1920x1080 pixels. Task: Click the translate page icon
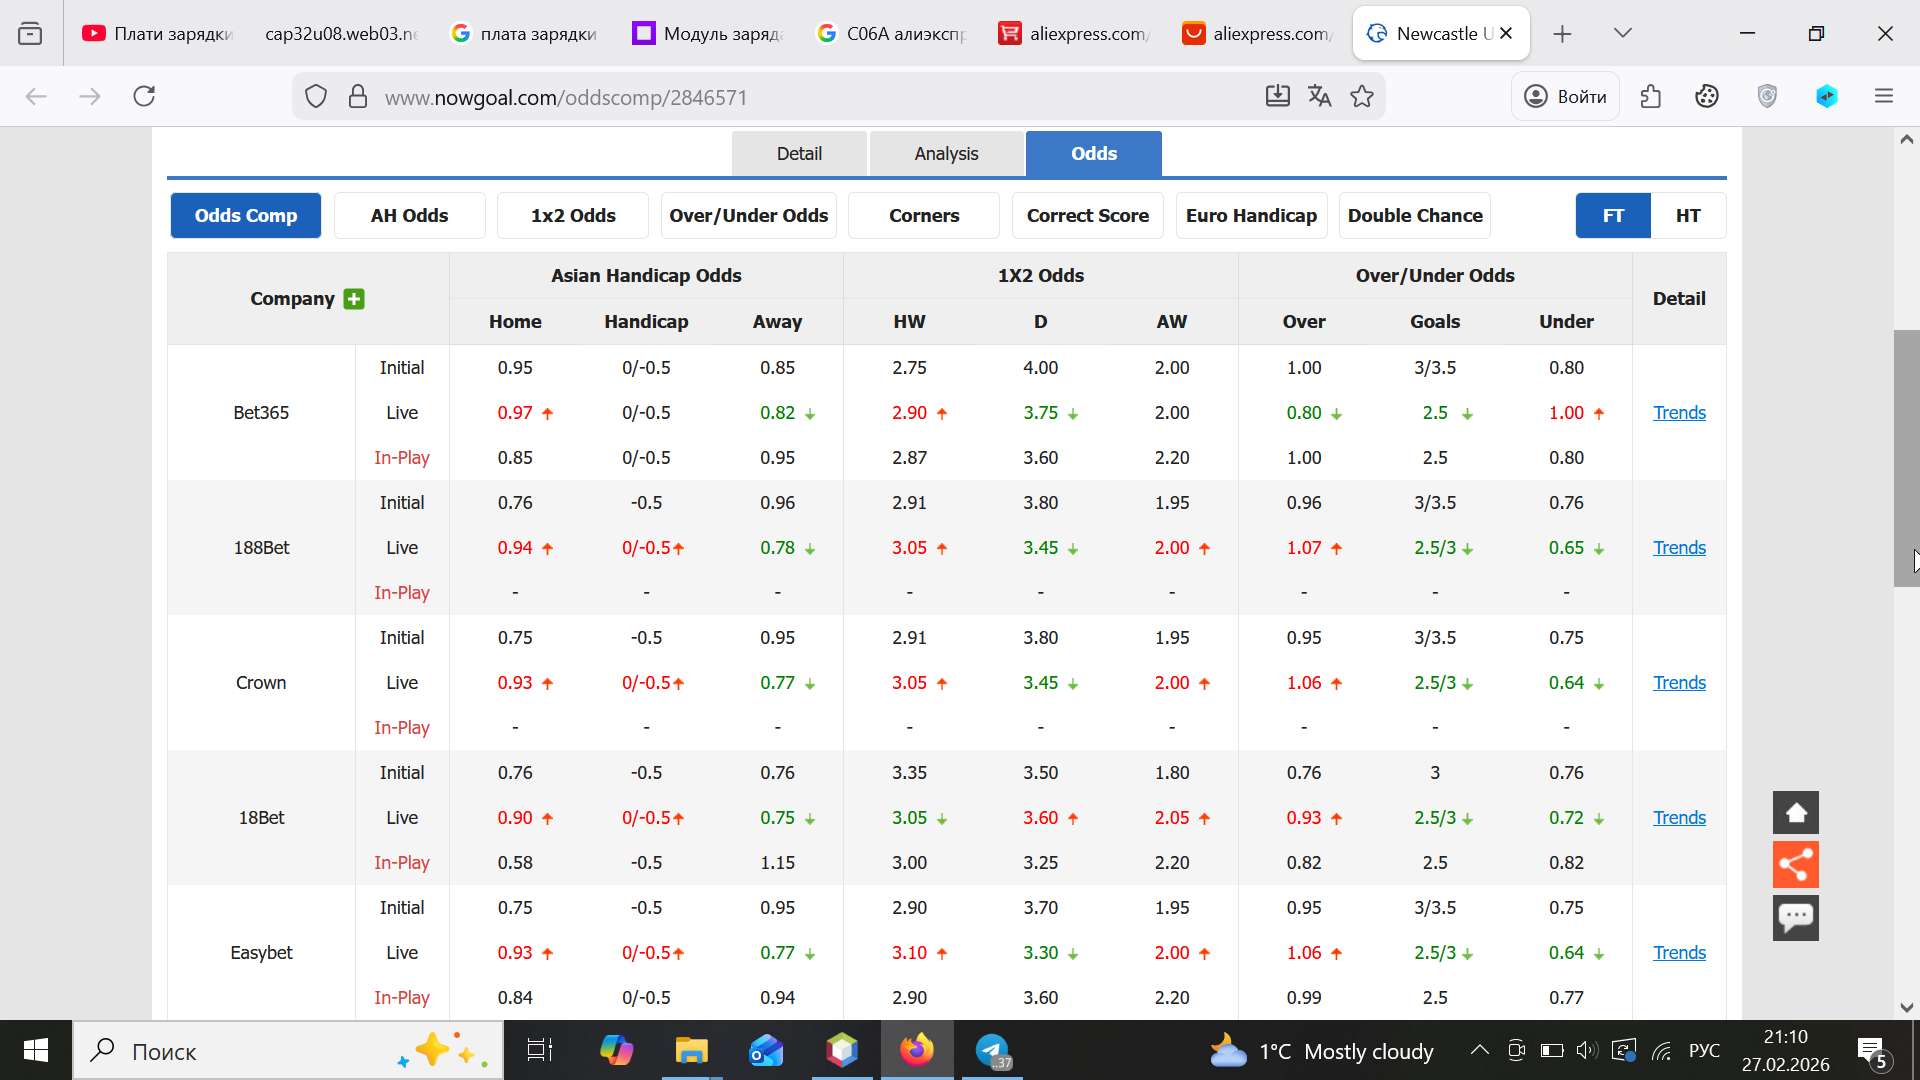tap(1319, 97)
